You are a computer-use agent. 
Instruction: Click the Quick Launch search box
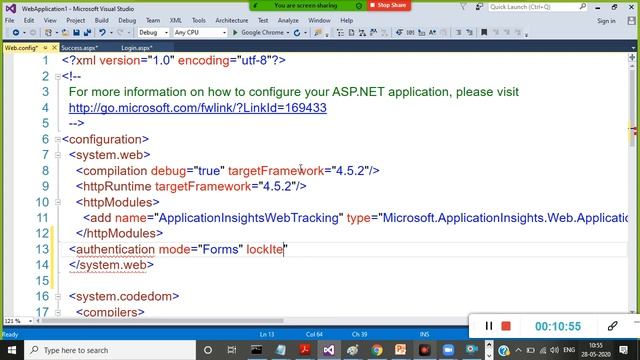537,7
